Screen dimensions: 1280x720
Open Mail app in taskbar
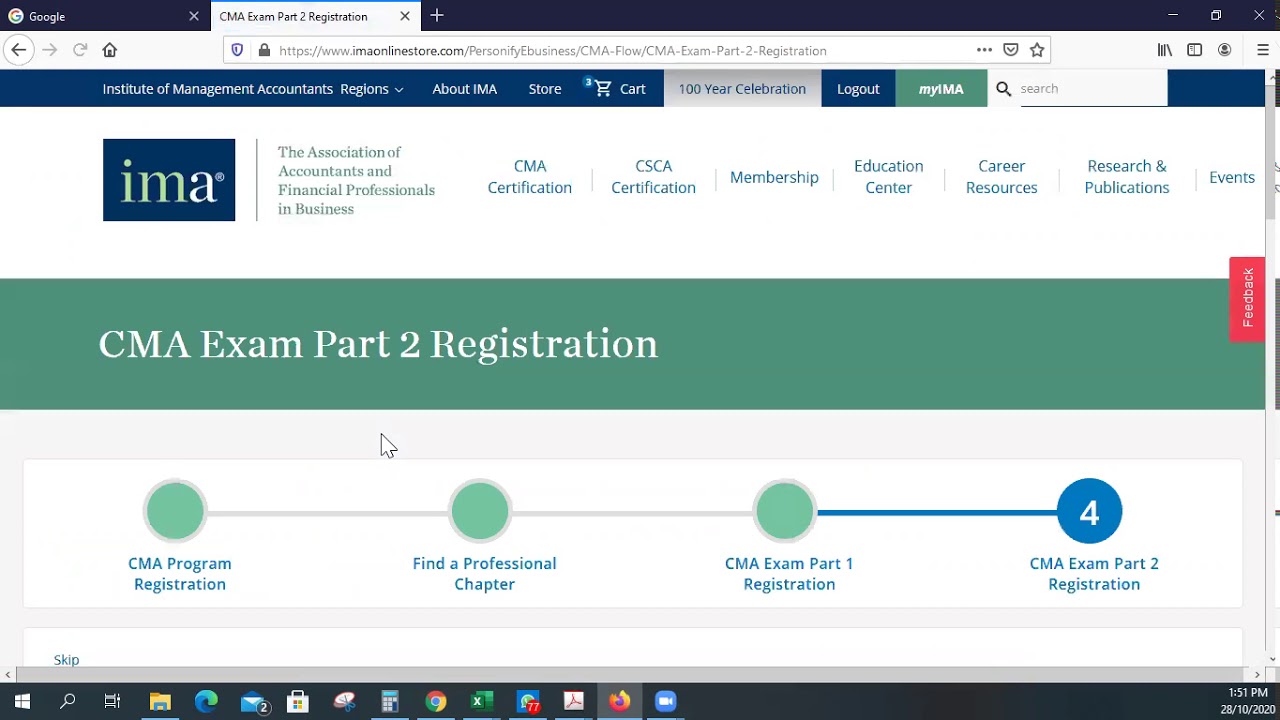pos(254,701)
